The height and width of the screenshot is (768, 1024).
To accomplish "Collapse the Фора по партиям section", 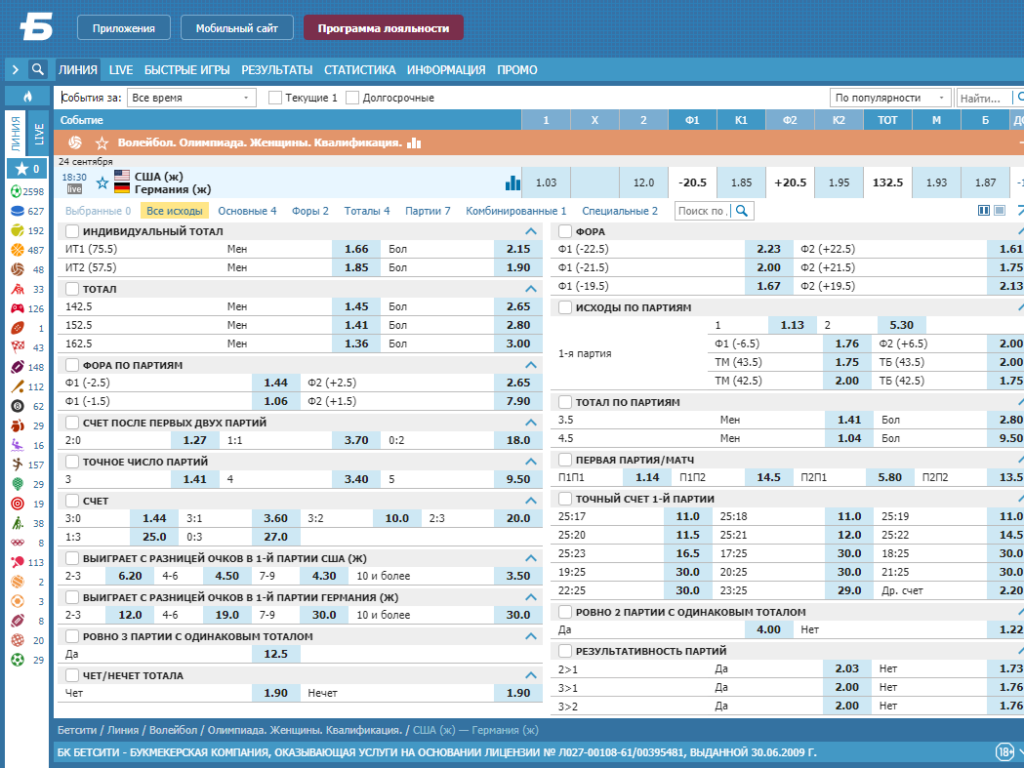I will click(x=531, y=365).
